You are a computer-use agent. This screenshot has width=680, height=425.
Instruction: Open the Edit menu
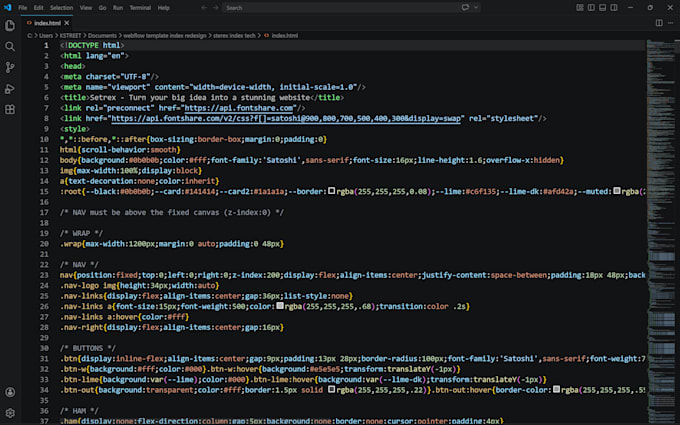coord(38,8)
